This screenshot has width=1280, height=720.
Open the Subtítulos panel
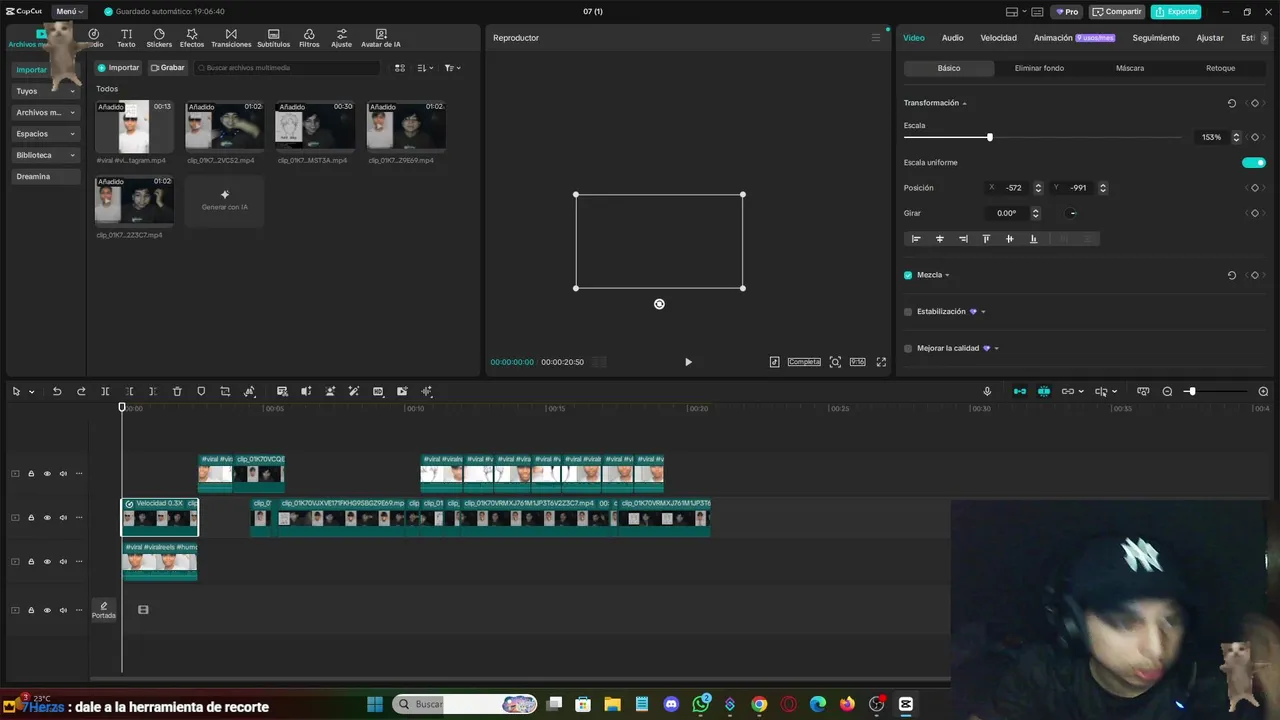point(273,38)
